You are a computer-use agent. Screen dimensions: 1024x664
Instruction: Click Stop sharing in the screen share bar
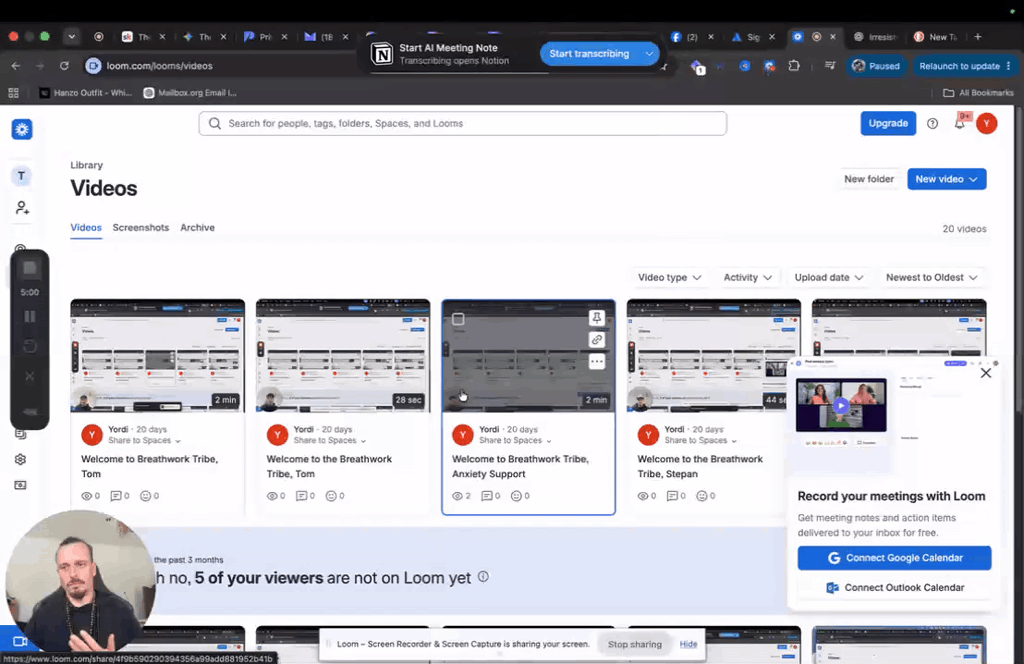(635, 644)
